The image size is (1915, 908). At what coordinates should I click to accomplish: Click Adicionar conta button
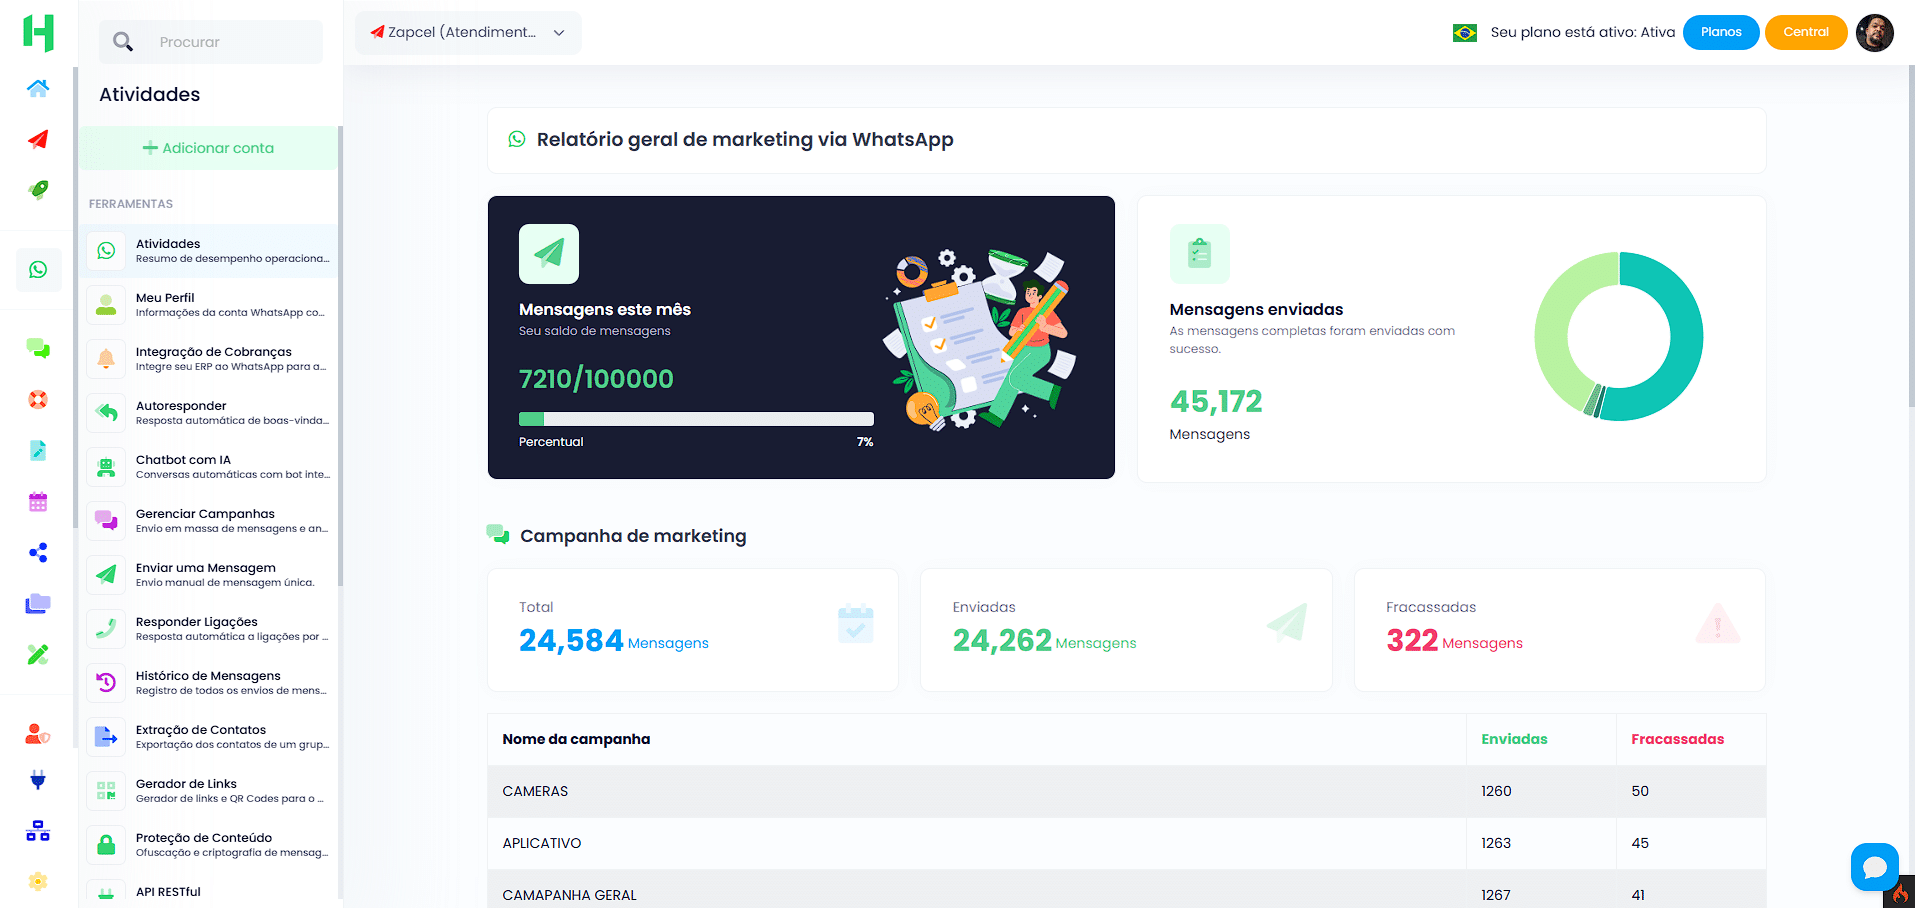[209, 148]
